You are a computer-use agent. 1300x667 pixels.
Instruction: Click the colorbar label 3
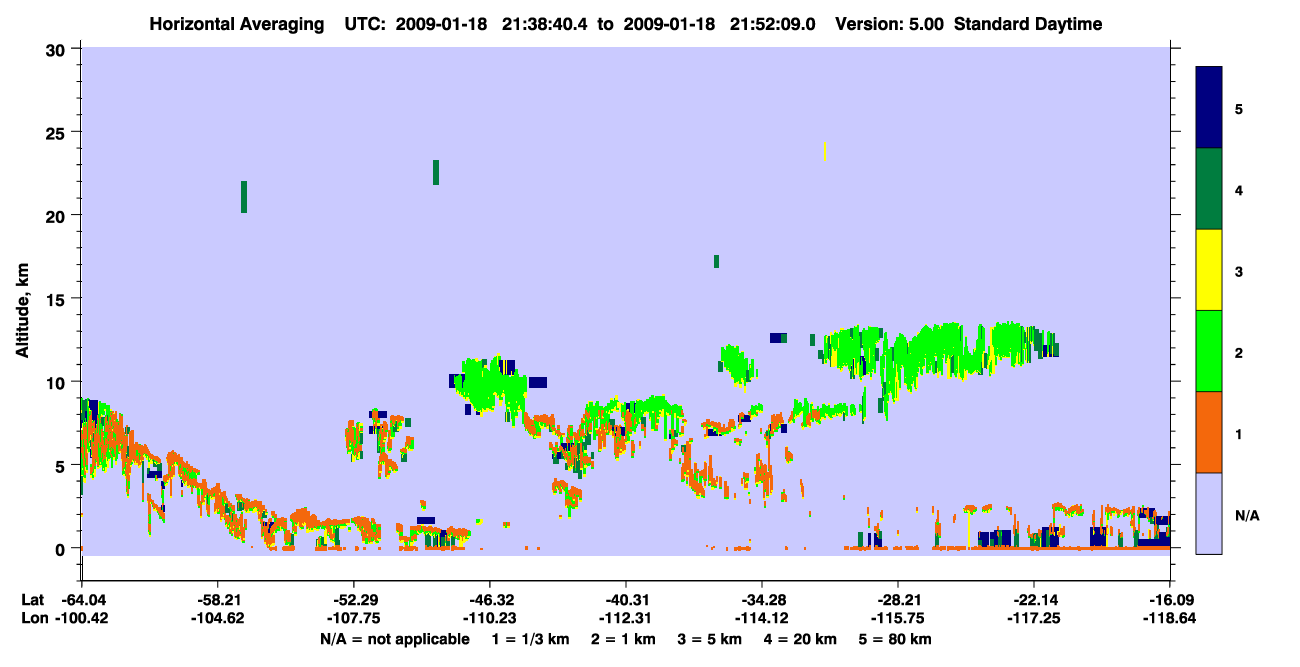[1239, 271]
